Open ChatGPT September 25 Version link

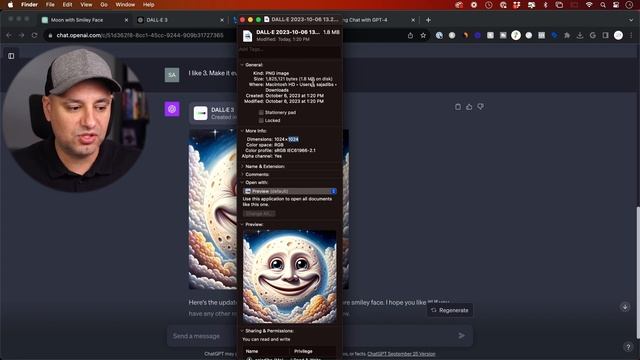401,354
